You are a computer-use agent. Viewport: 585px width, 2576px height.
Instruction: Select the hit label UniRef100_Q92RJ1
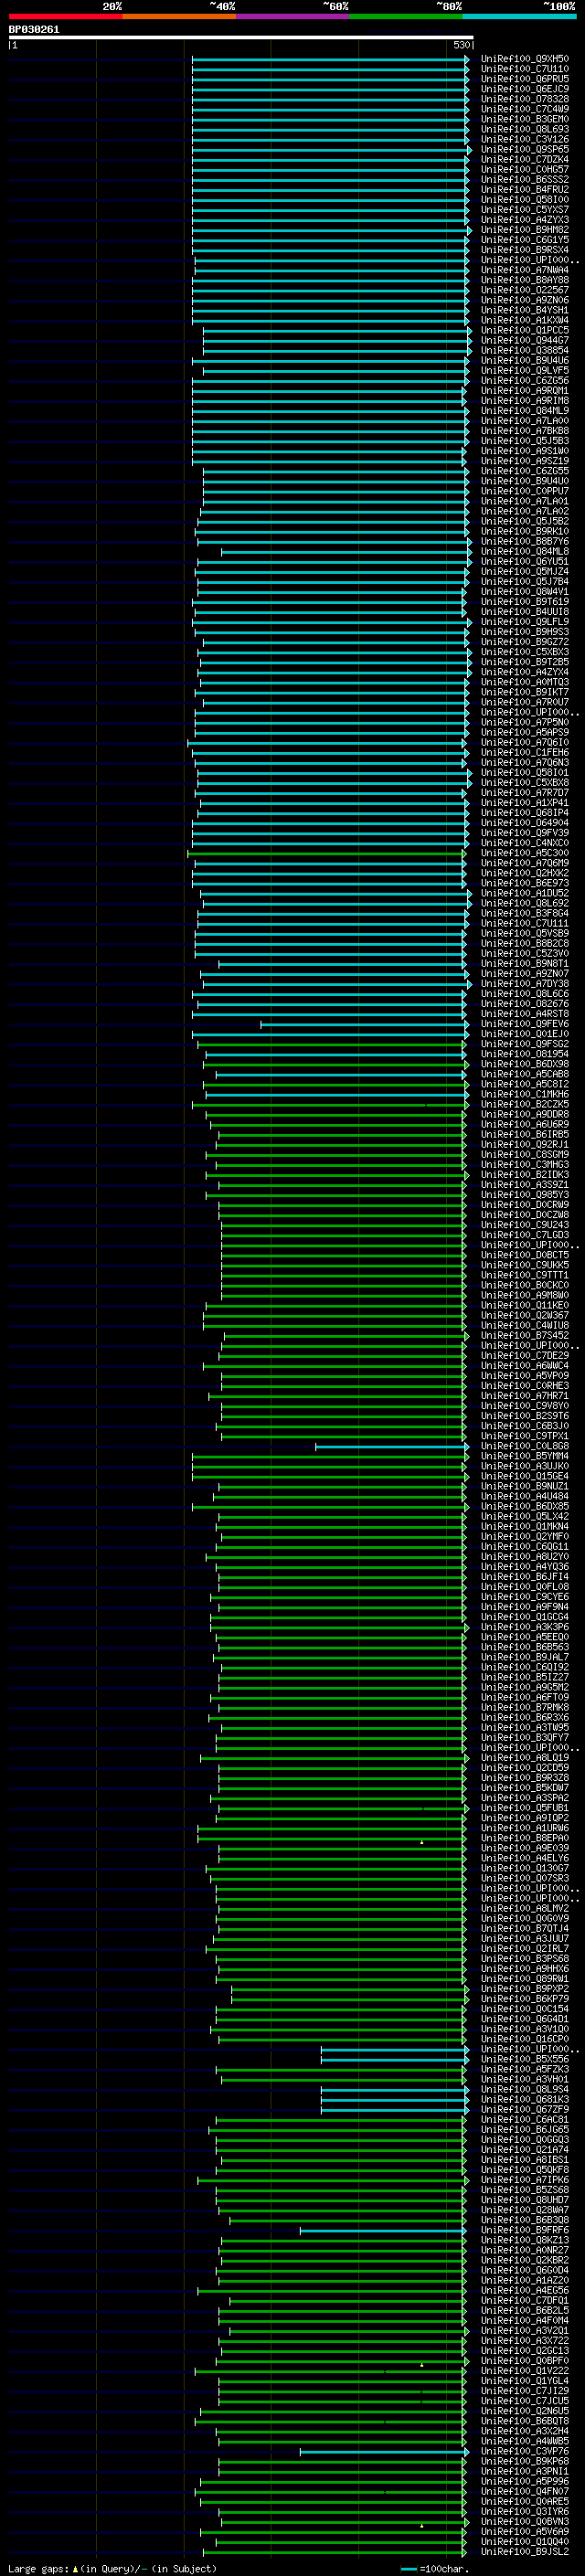pyautogui.click(x=525, y=1144)
